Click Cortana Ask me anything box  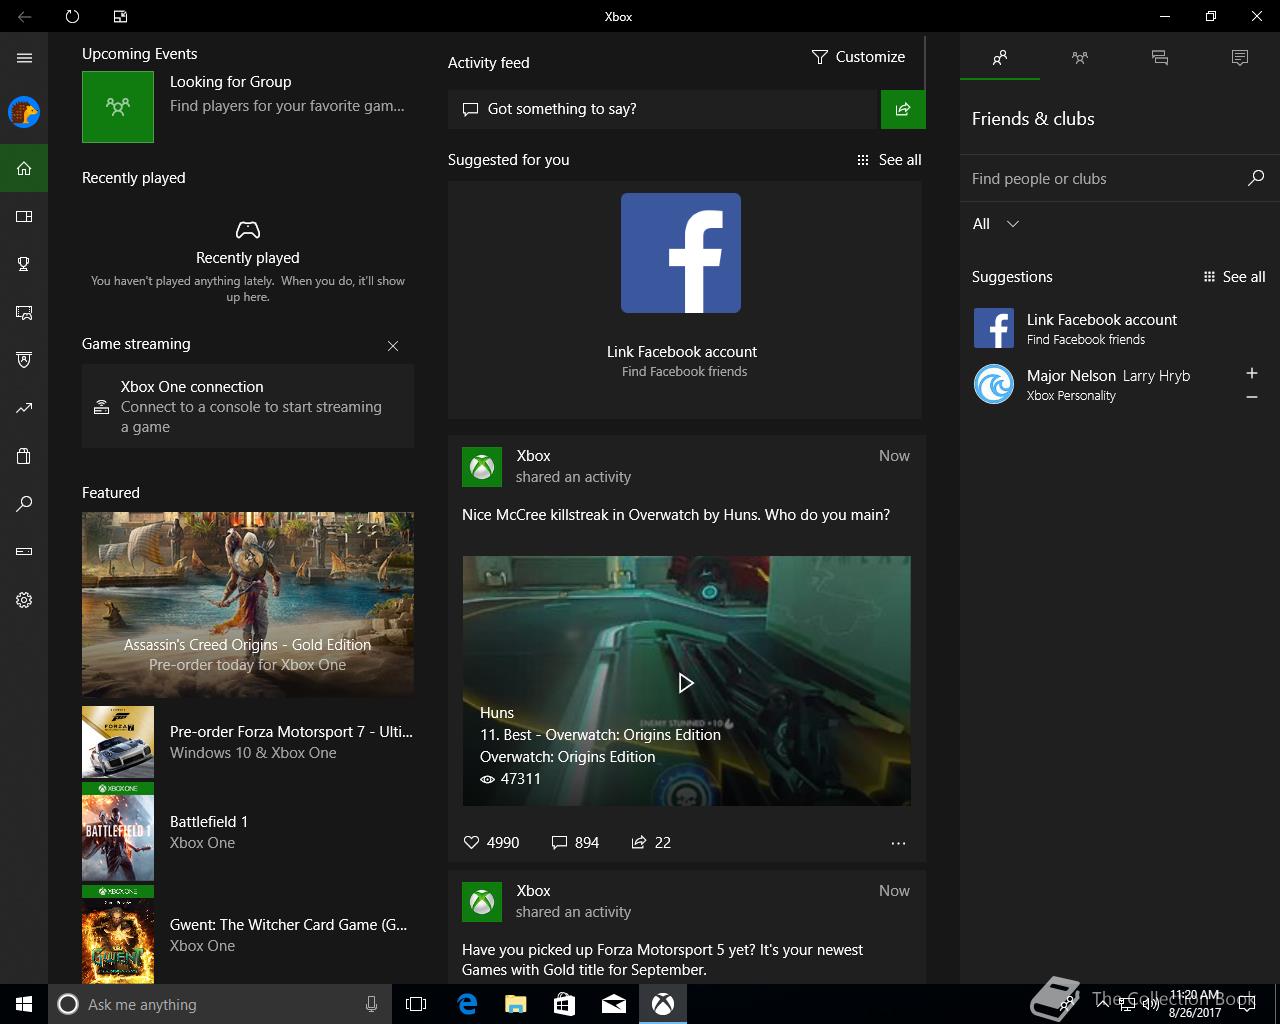coord(219,1004)
